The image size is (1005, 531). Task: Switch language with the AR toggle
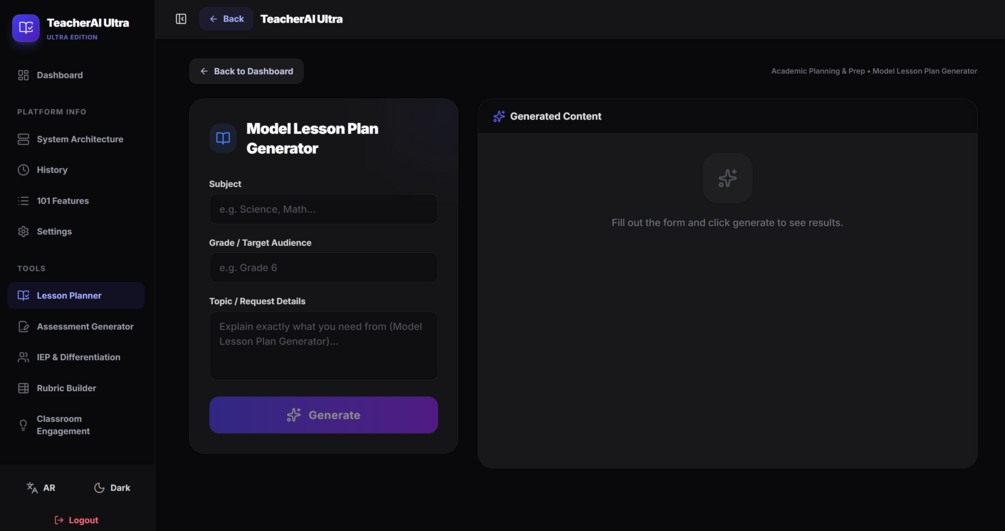(x=40, y=488)
